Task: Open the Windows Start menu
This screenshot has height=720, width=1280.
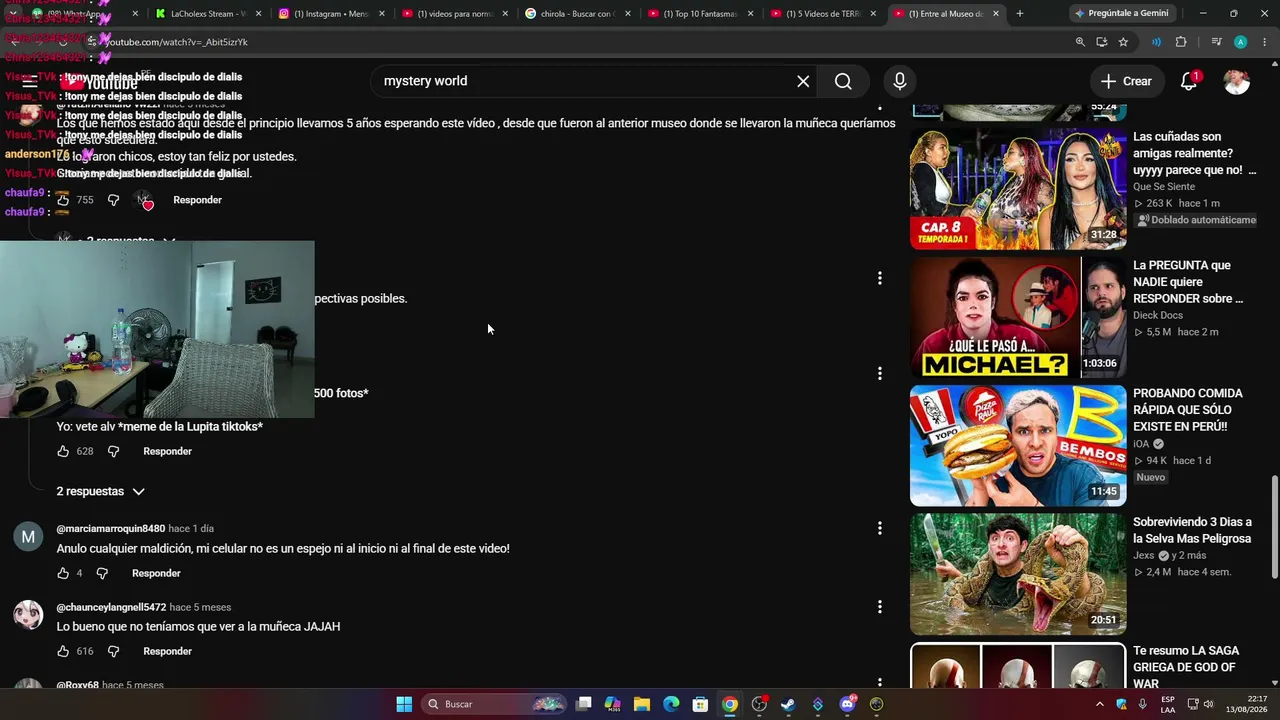Action: pyautogui.click(x=404, y=704)
